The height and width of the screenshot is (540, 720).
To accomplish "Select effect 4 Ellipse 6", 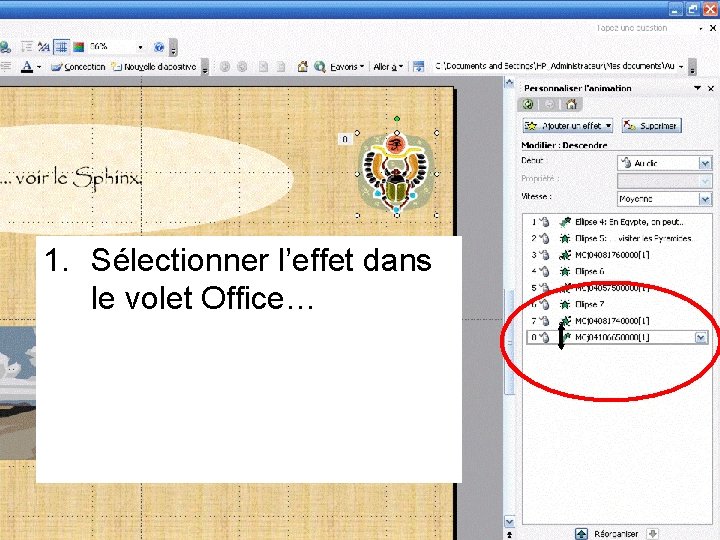I will 618,271.
